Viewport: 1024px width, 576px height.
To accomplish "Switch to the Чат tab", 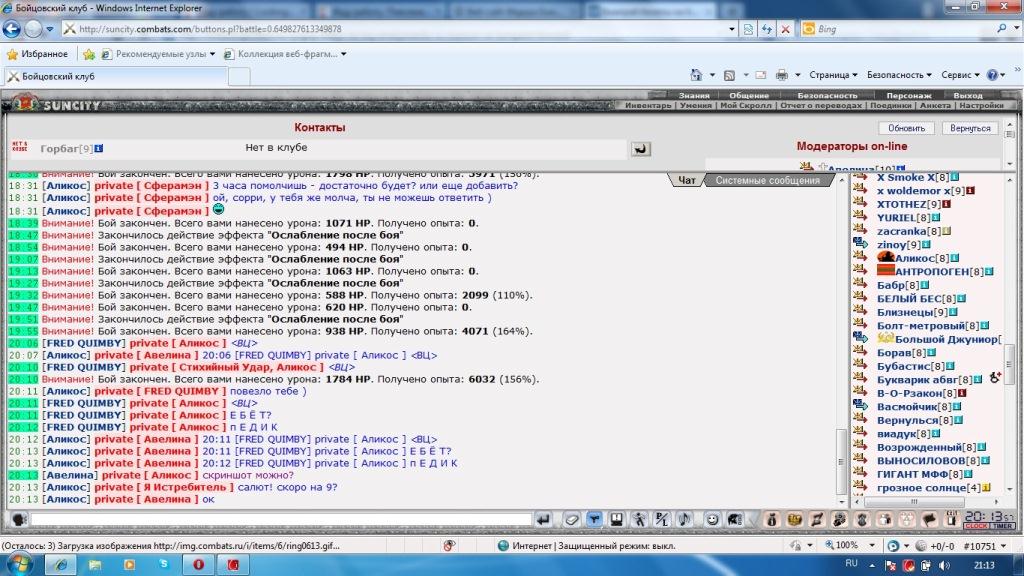I will 686,180.
